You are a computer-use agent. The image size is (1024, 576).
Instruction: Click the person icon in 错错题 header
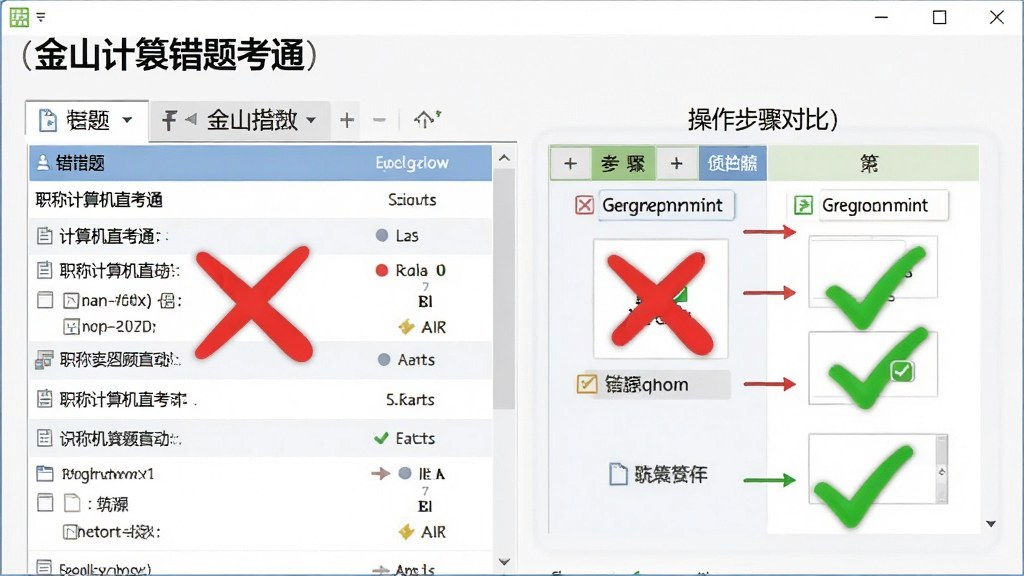[x=43, y=163]
